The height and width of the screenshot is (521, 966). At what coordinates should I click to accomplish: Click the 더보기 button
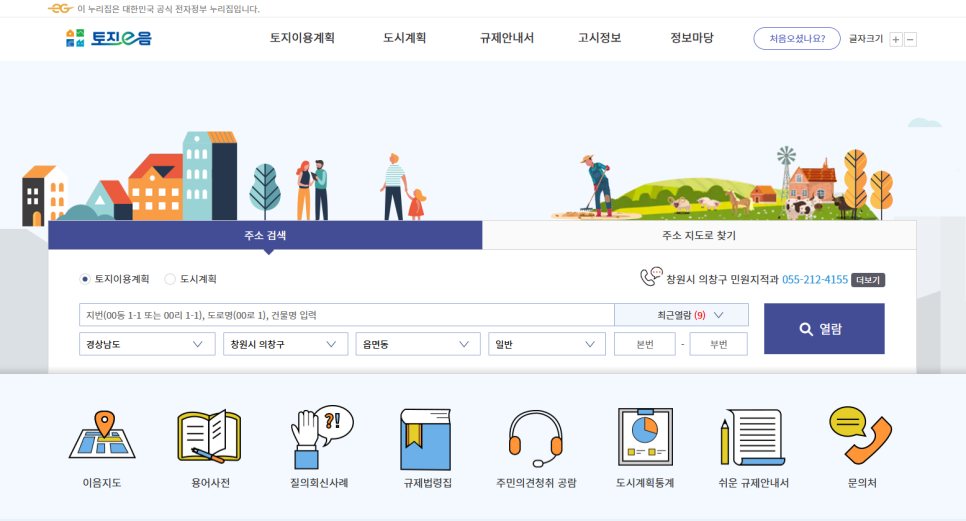[x=868, y=280]
